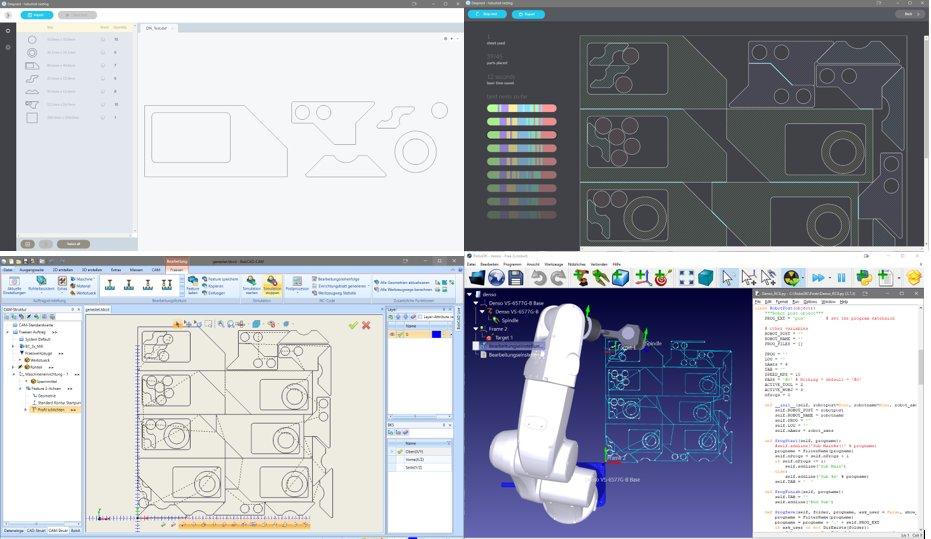Click the radiation-symbol collision check icon

coord(791,278)
